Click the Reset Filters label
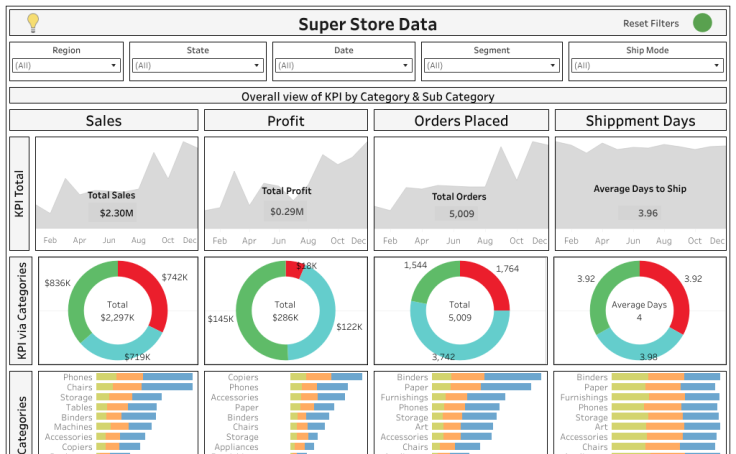 [x=651, y=23]
